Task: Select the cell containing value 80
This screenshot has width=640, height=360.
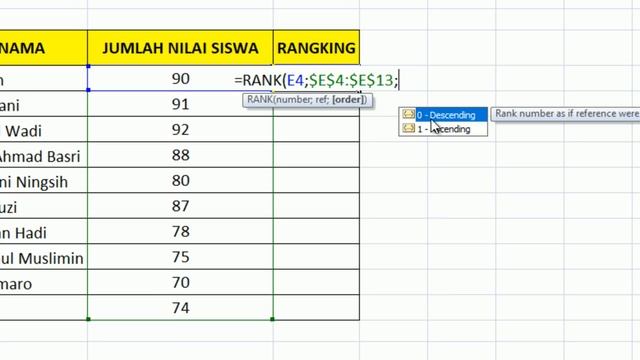Action: pos(180,180)
